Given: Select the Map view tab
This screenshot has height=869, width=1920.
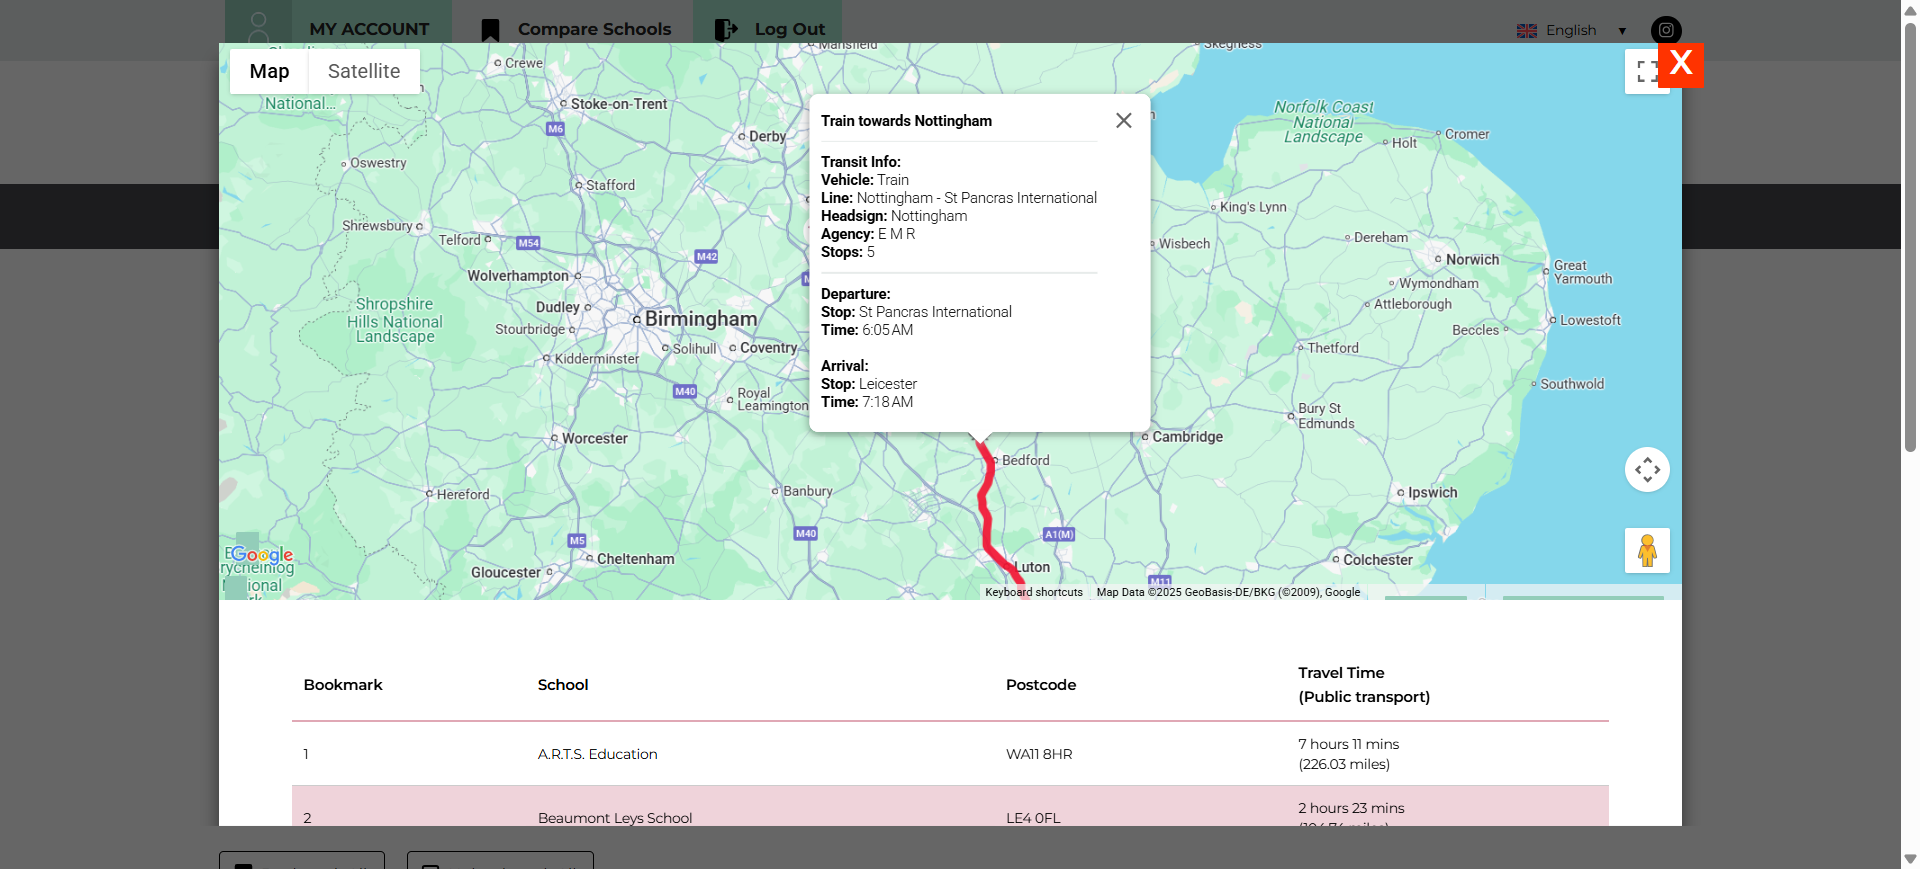Looking at the screenshot, I should [x=269, y=71].
